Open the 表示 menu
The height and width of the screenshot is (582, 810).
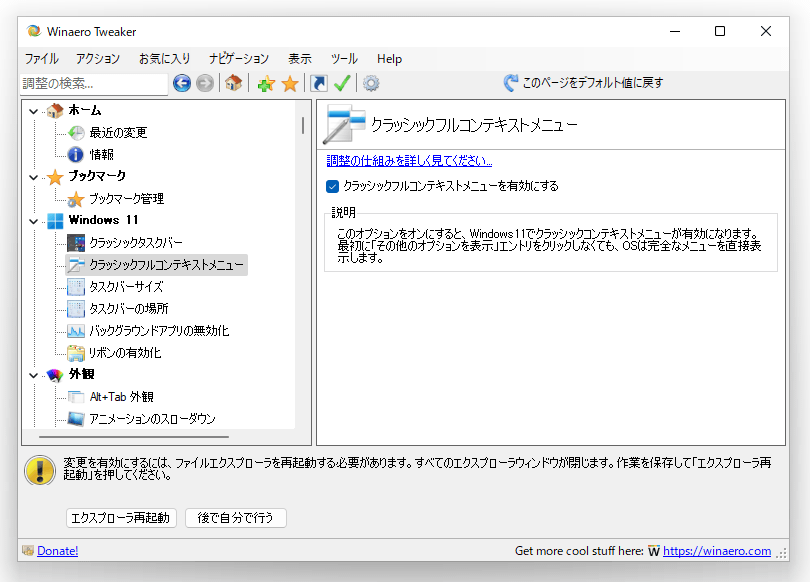coord(300,59)
